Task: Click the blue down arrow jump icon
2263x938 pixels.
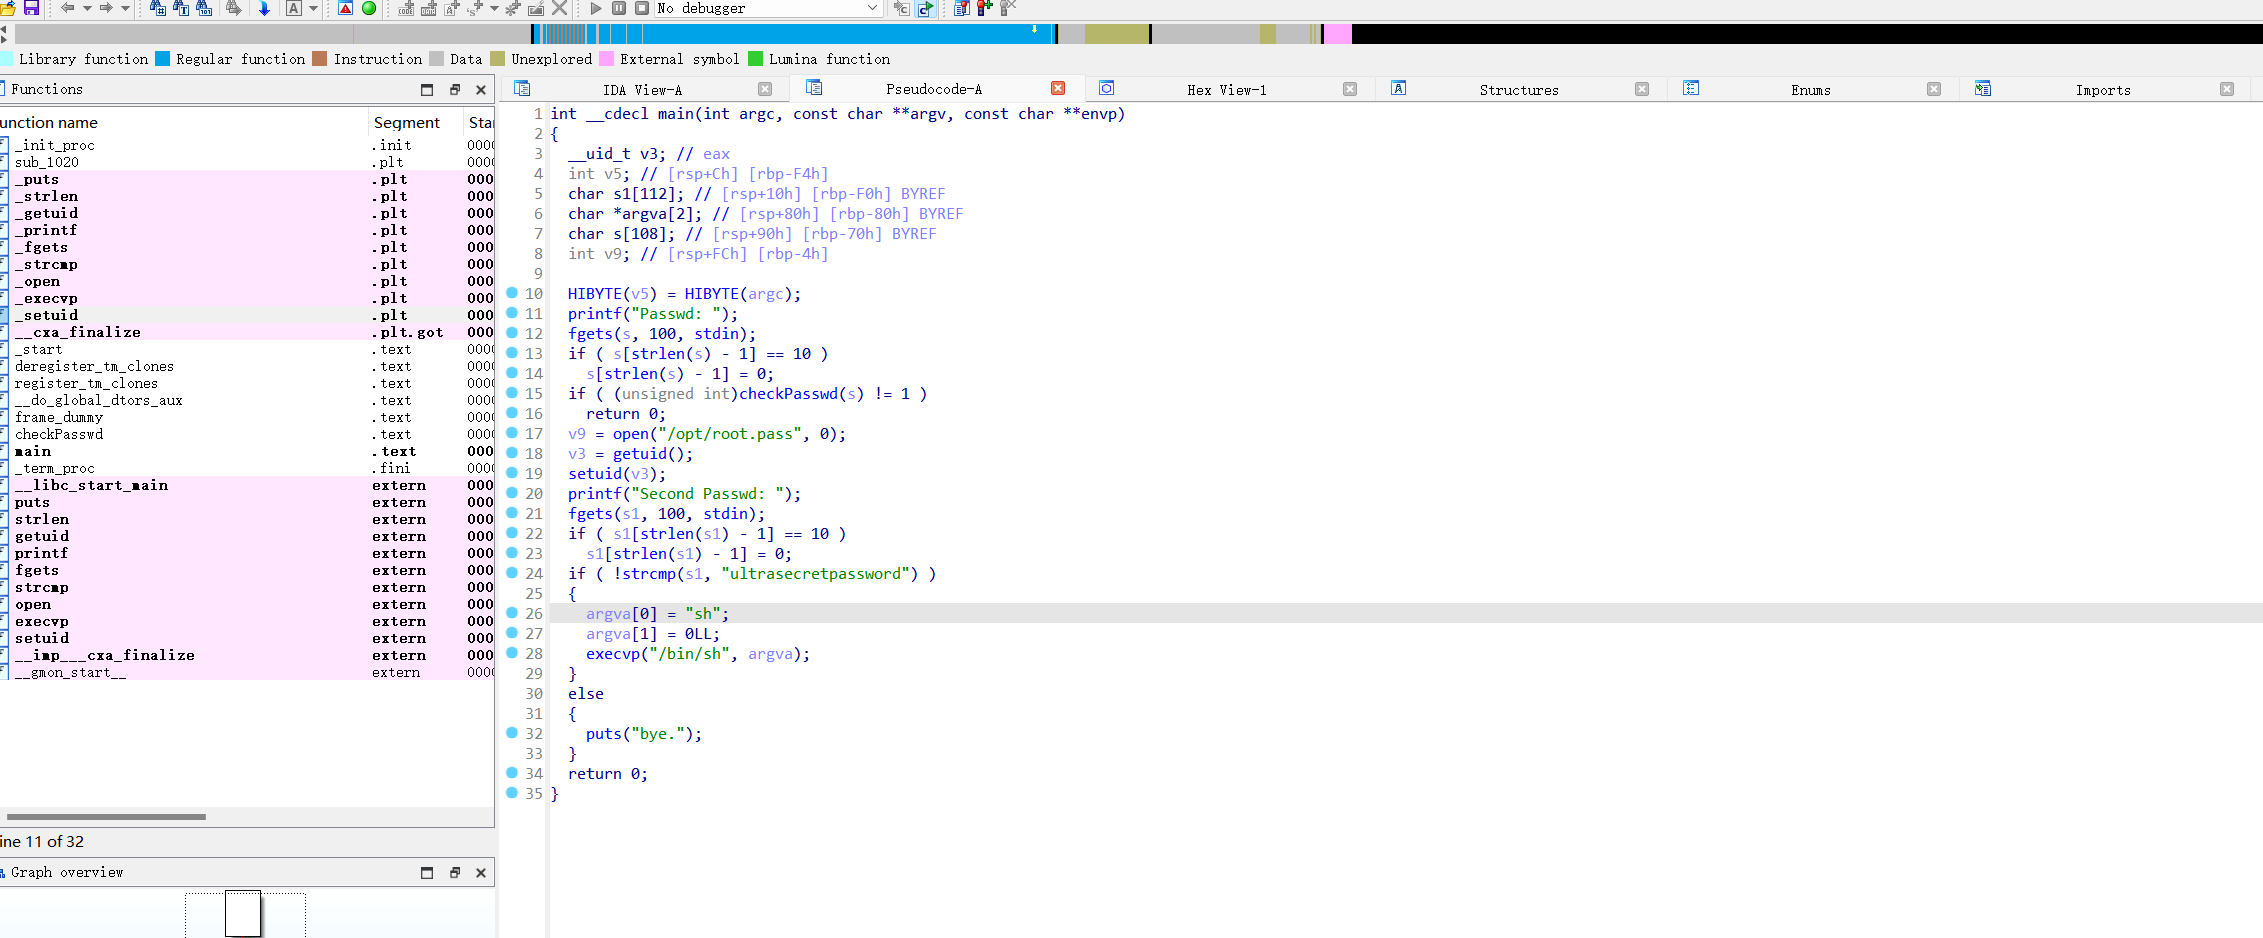Action: click(x=264, y=8)
